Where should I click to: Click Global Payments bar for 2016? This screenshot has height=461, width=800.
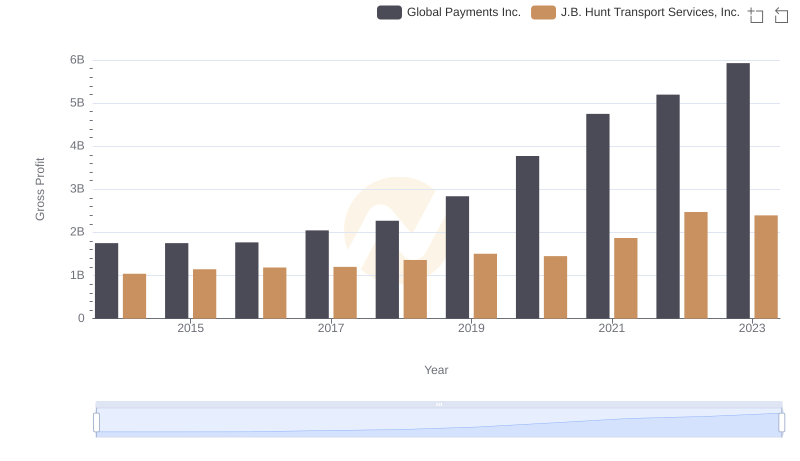(247, 280)
